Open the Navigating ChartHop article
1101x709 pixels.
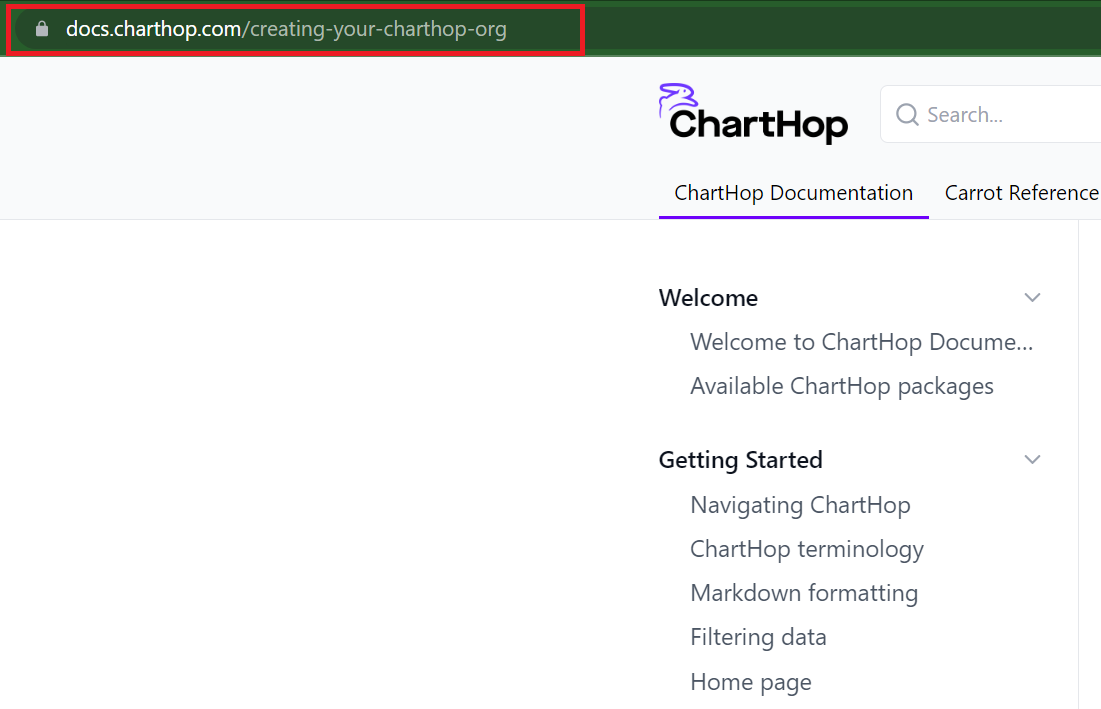click(800, 505)
